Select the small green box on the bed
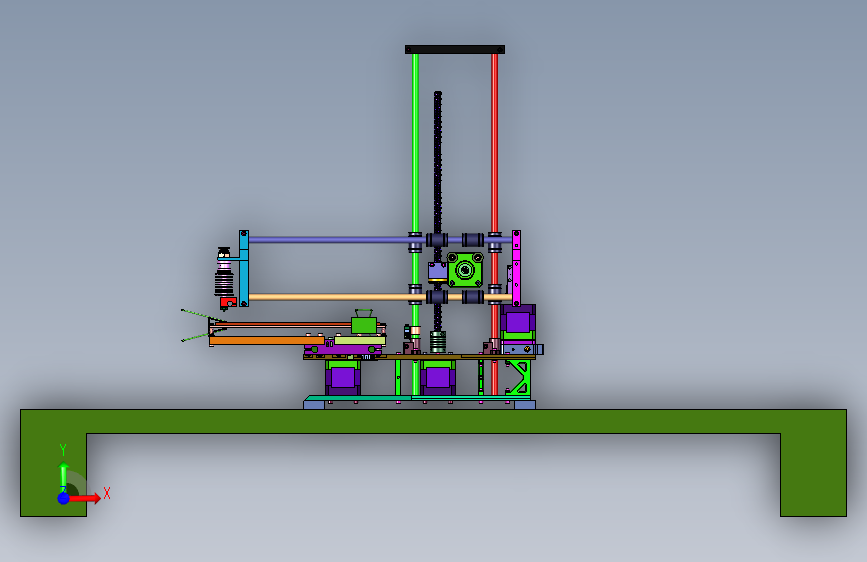This screenshot has width=867, height=562. click(364, 325)
